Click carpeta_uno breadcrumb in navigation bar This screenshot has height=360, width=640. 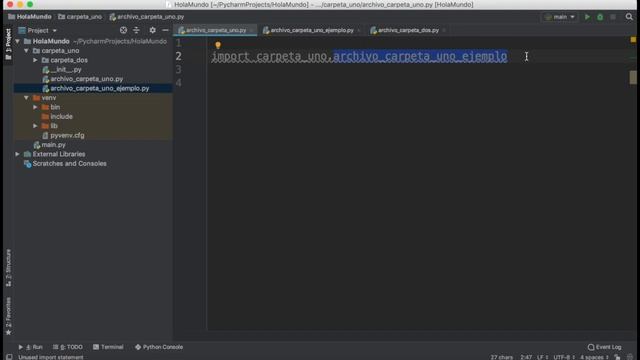[x=80, y=17]
